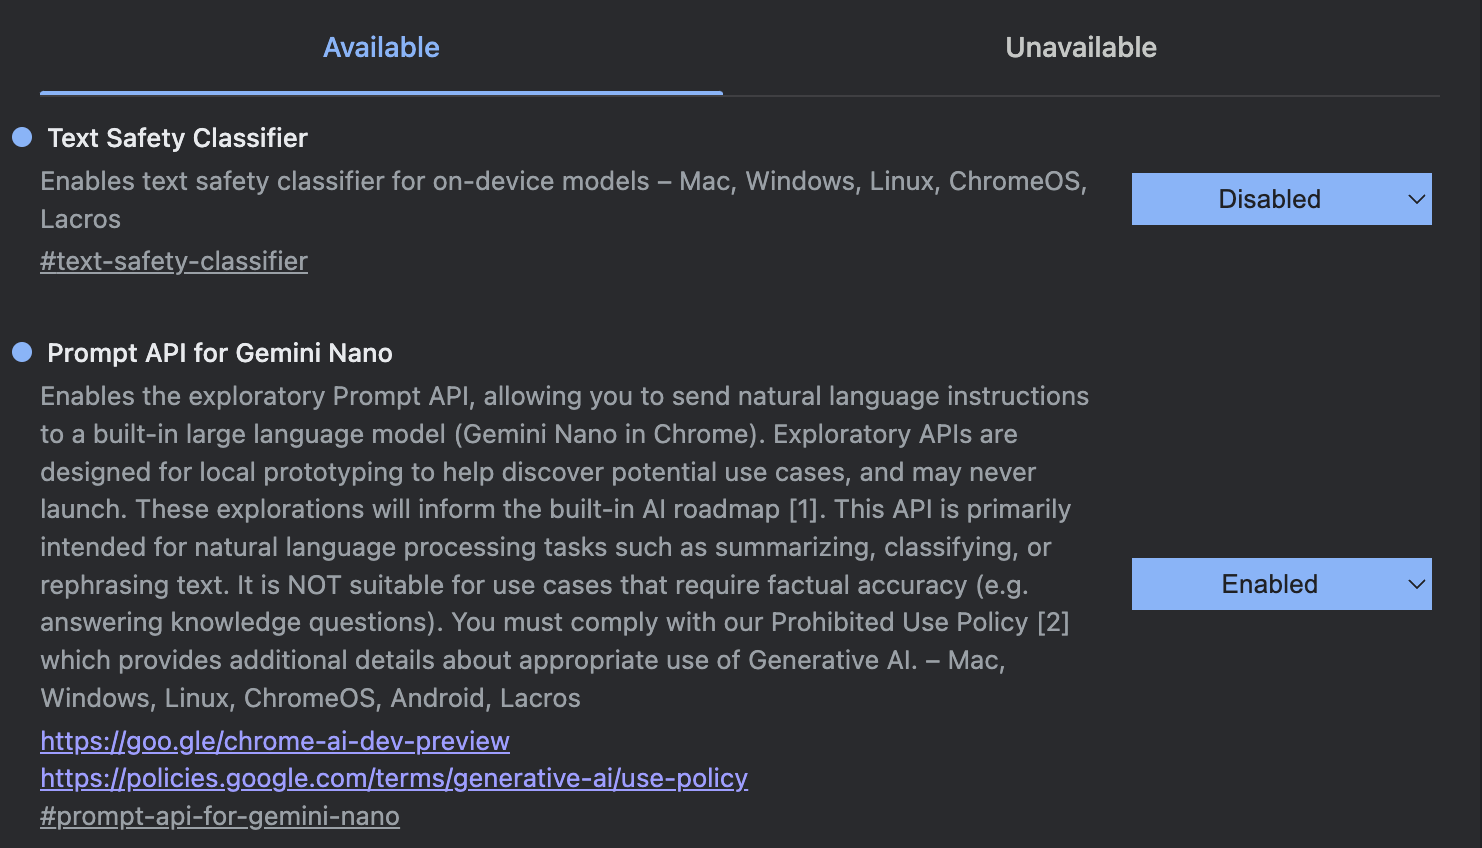Follow the #text-safety-classifier anchor link
This screenshot has width=1482, height=848.
(174, 261)
